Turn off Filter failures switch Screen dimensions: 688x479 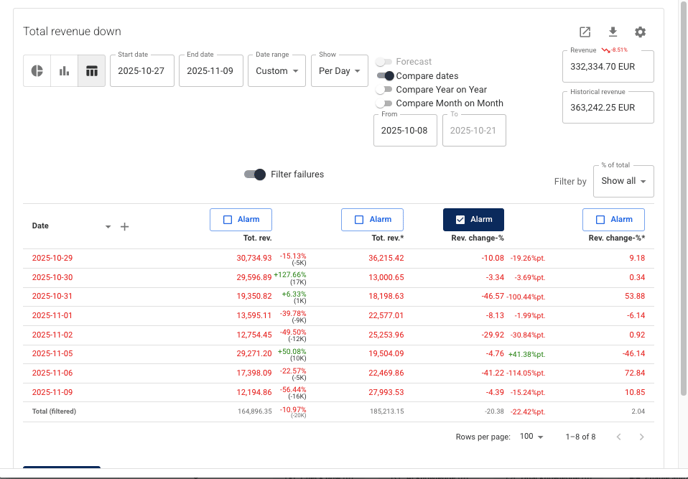pos(255,174)
